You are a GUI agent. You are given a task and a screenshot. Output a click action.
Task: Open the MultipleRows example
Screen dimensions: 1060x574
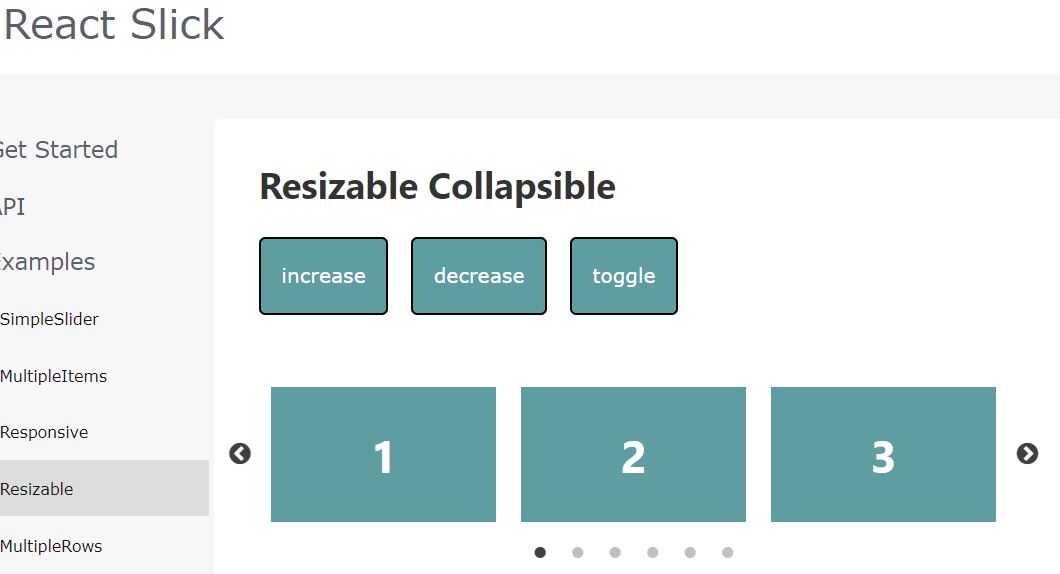pos(51,546)
